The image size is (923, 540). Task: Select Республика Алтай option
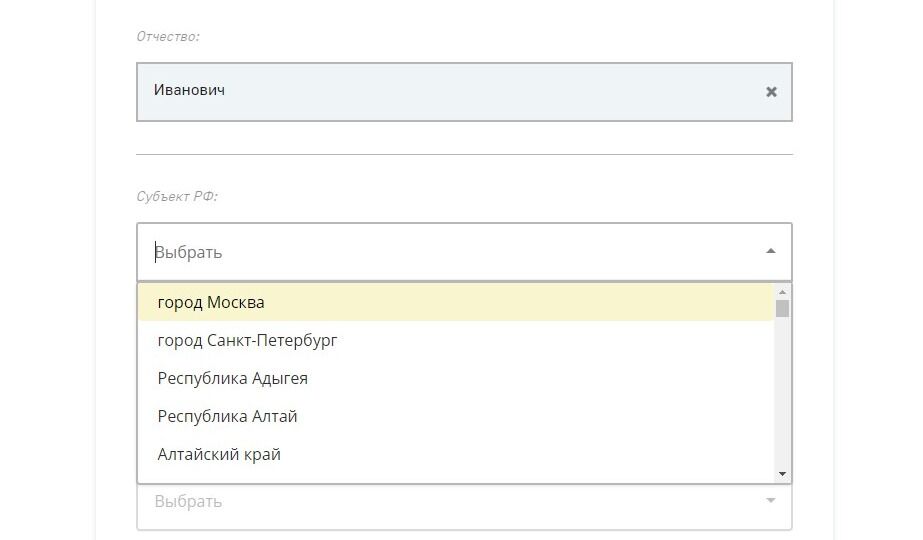click(x=456, y=416)
